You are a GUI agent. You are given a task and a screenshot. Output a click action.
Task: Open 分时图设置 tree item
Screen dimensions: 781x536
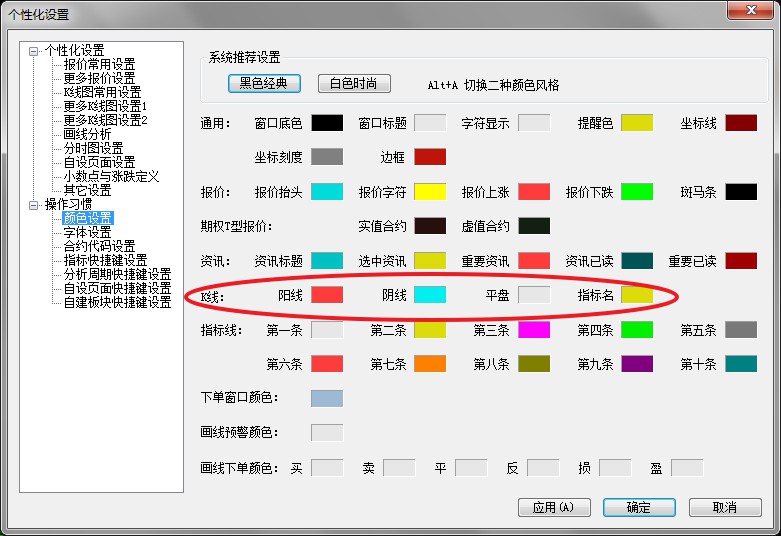coord(93,149)
